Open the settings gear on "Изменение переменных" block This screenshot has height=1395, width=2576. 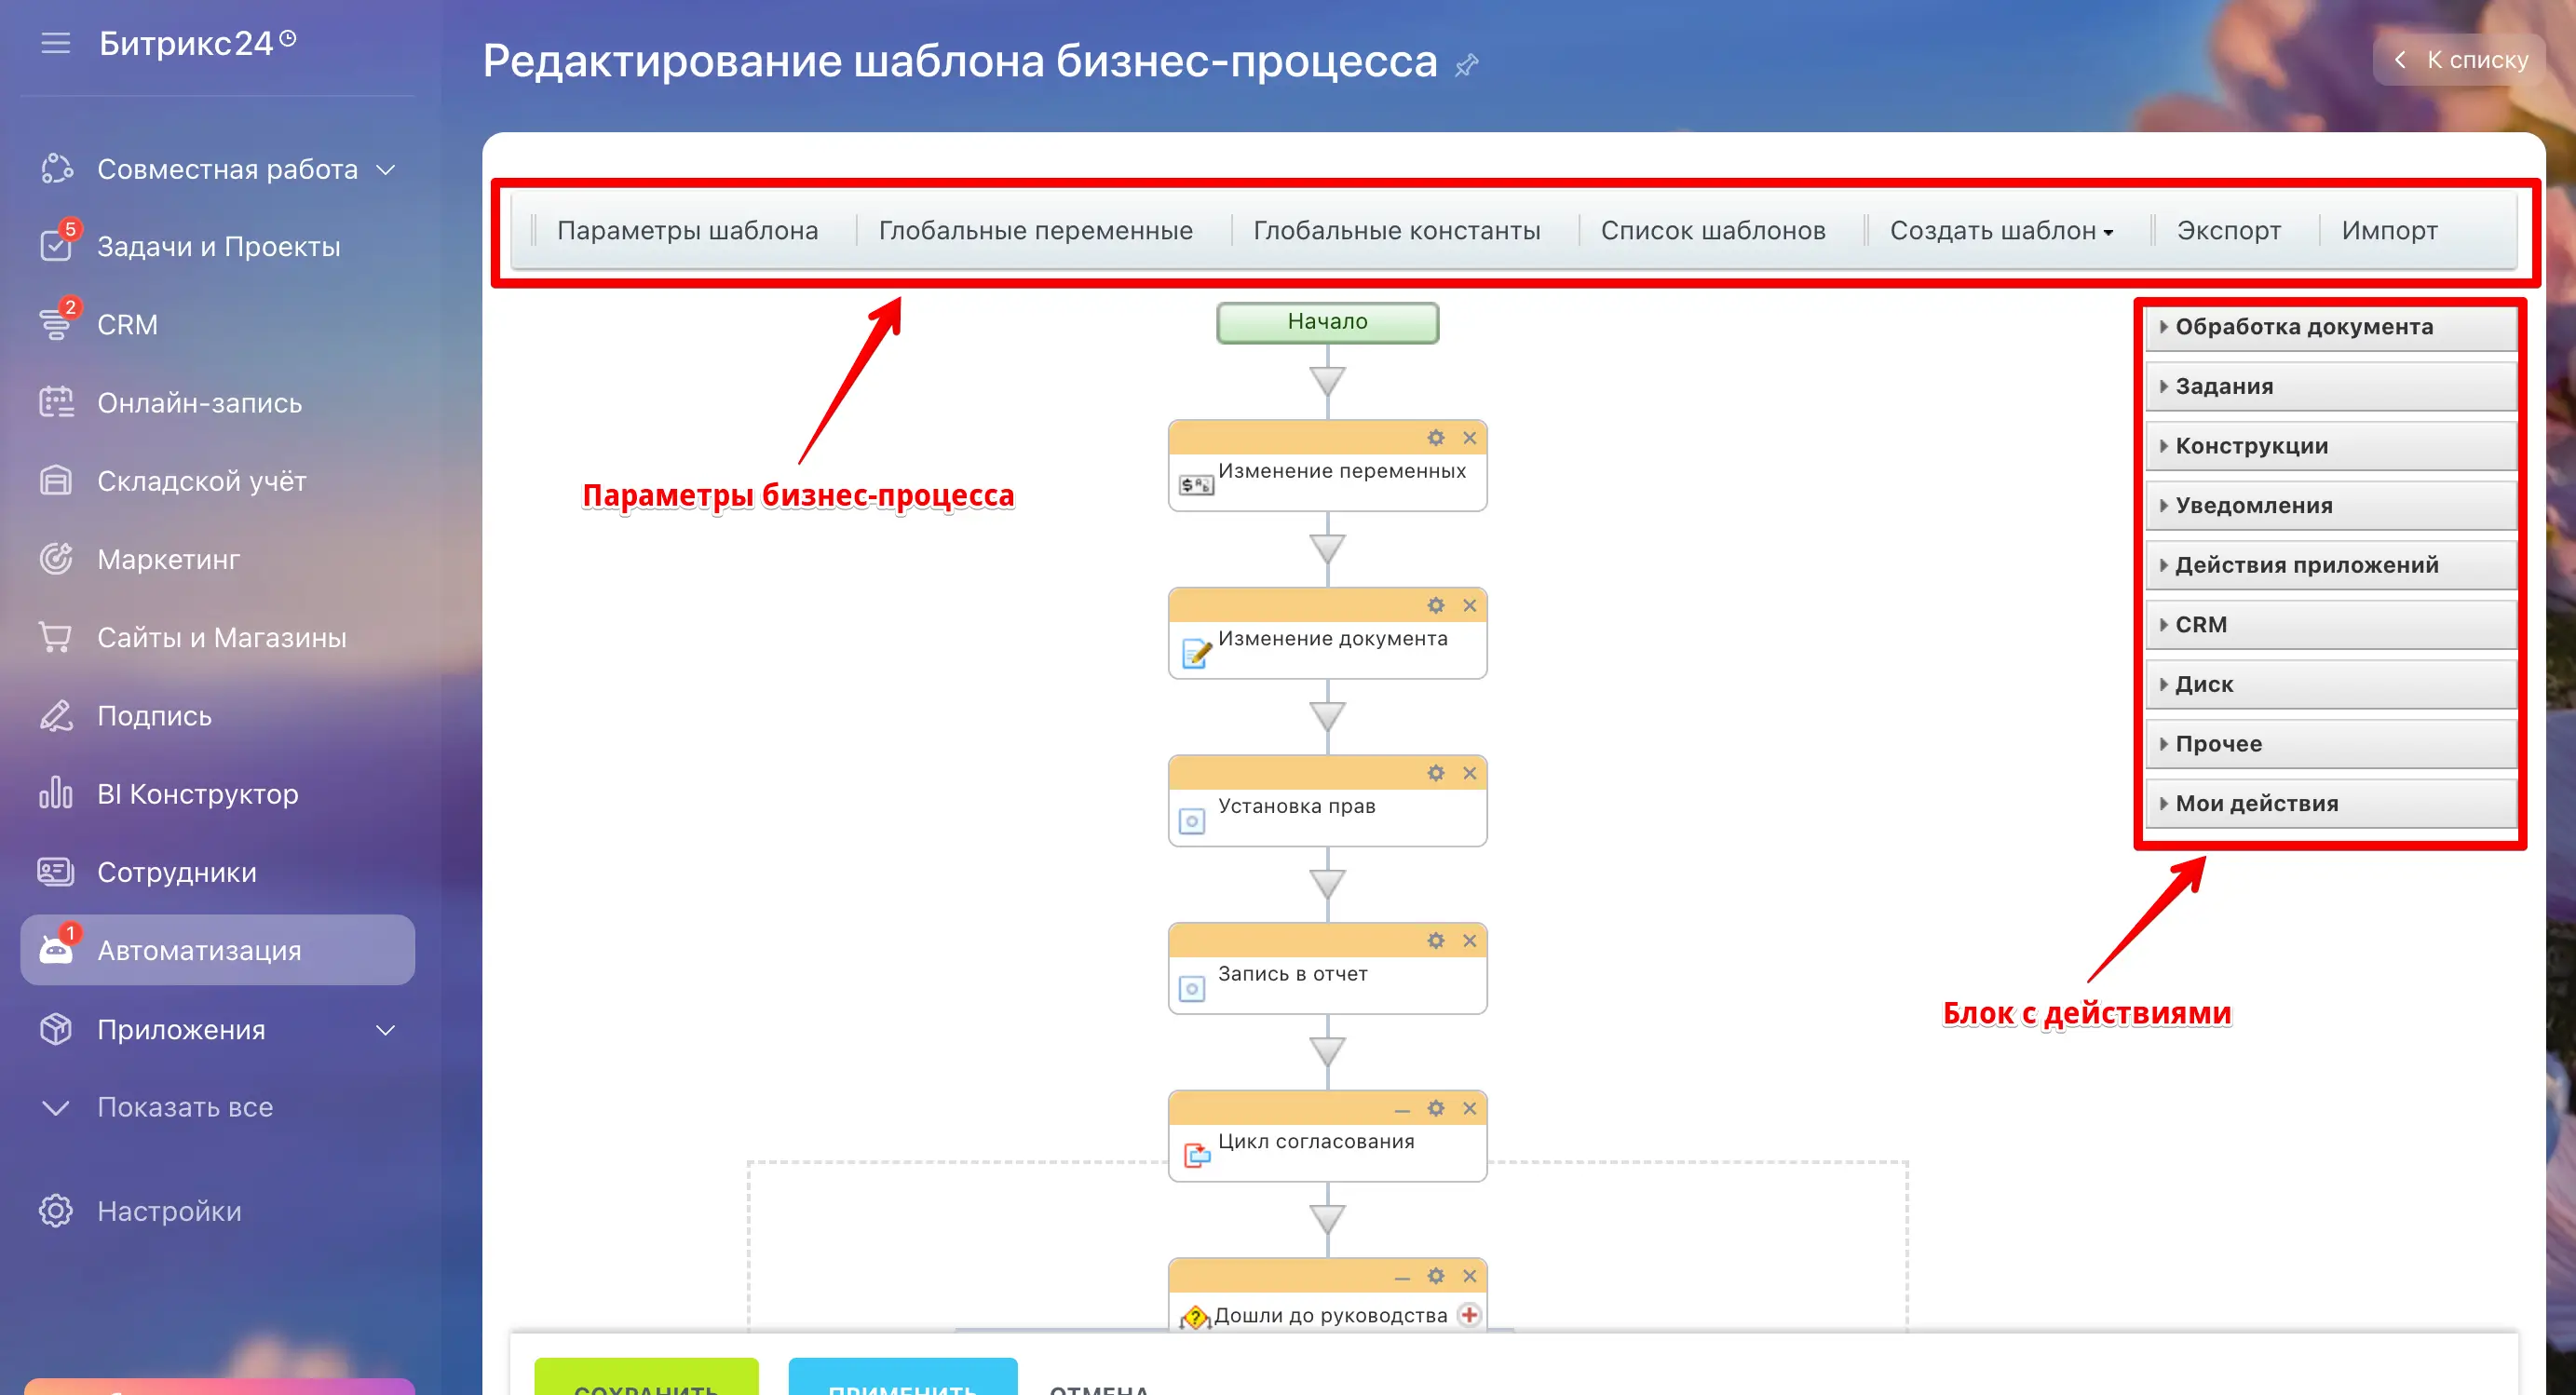(x=1436, y=437)
